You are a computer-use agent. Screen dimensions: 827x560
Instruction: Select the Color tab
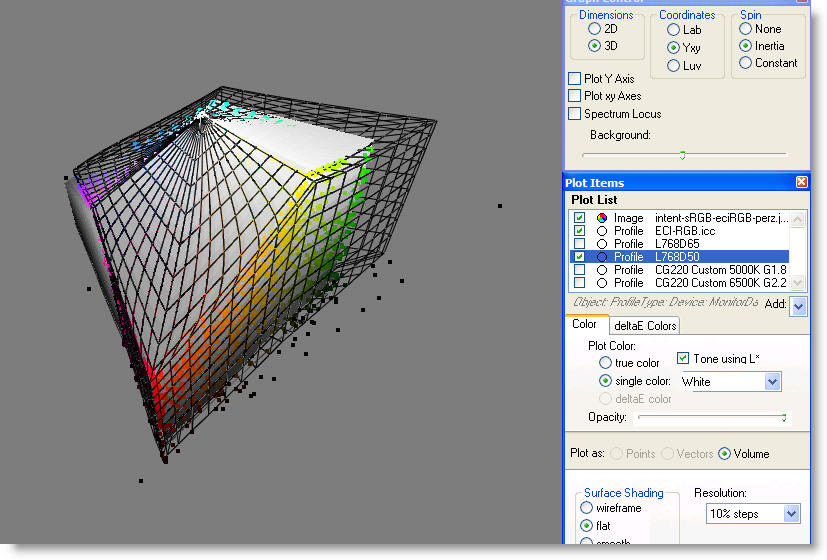coord(584,324)
